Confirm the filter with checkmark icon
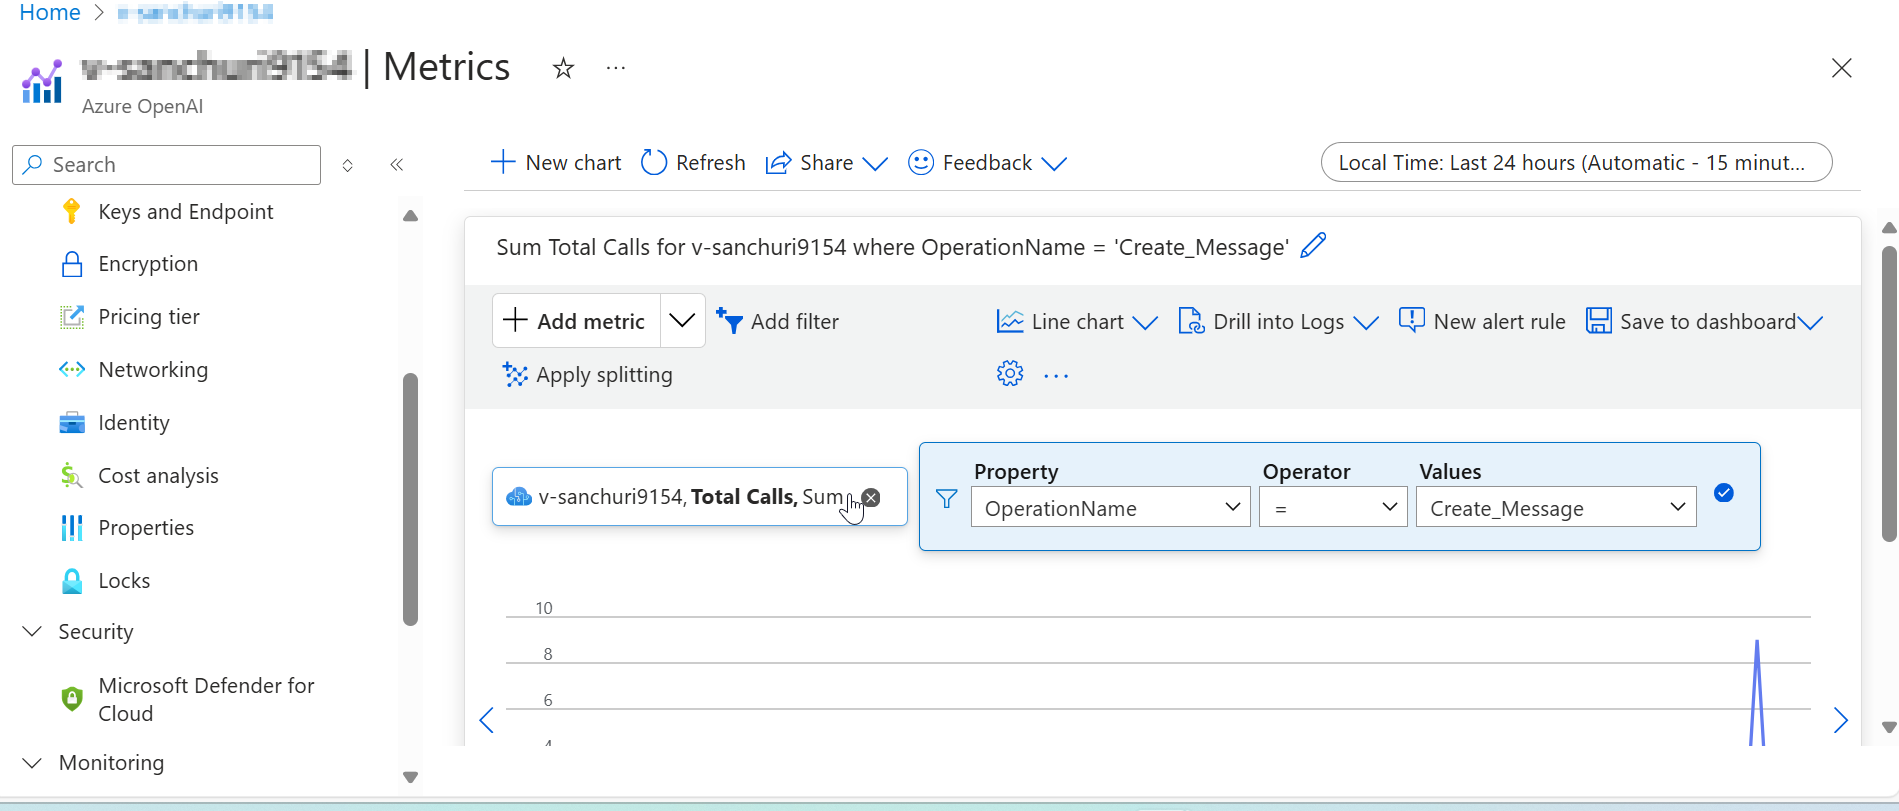The height and width of the screenshot is (811, 1899). click(x=1724, y=493)
